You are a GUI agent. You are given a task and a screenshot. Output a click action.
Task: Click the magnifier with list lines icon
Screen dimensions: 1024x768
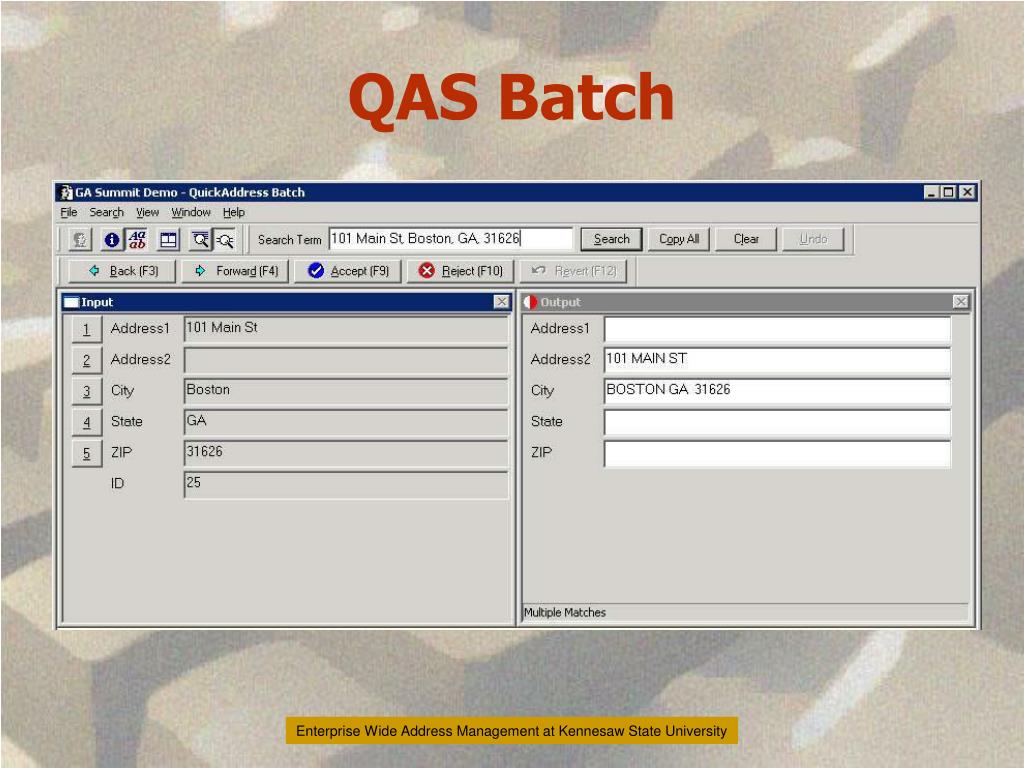(x=225, y=240)
